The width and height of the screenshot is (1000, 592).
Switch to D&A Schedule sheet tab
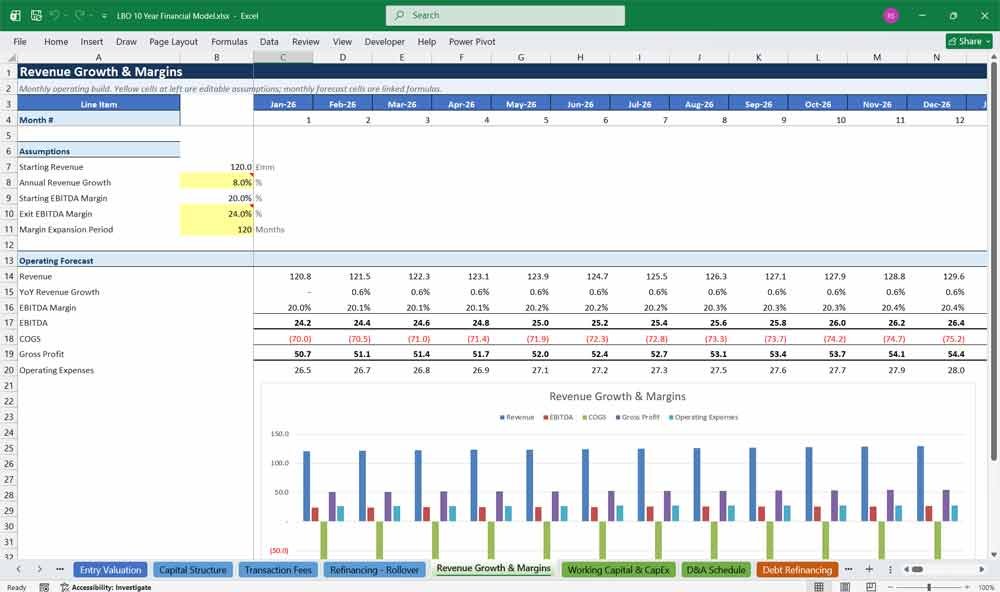(716, 570)
